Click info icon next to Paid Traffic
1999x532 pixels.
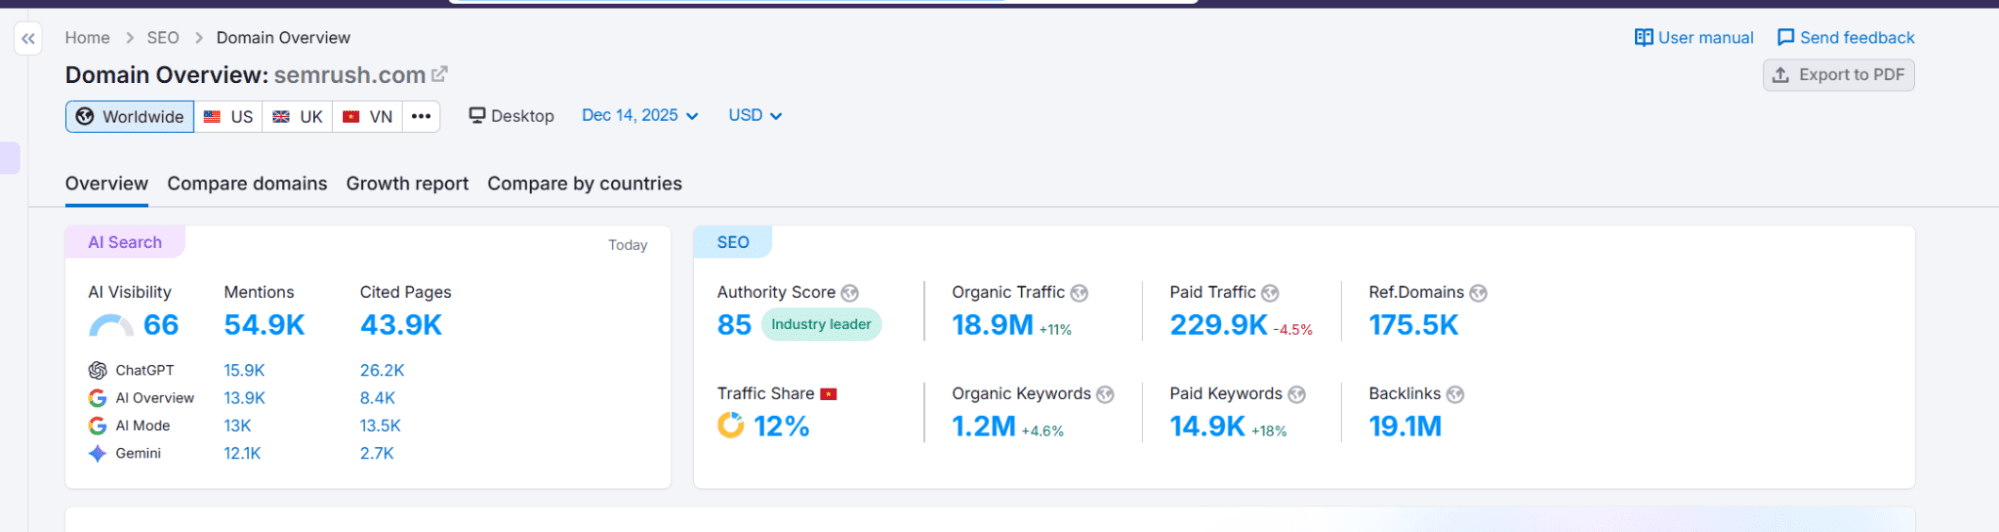[x=1270, y=293]
